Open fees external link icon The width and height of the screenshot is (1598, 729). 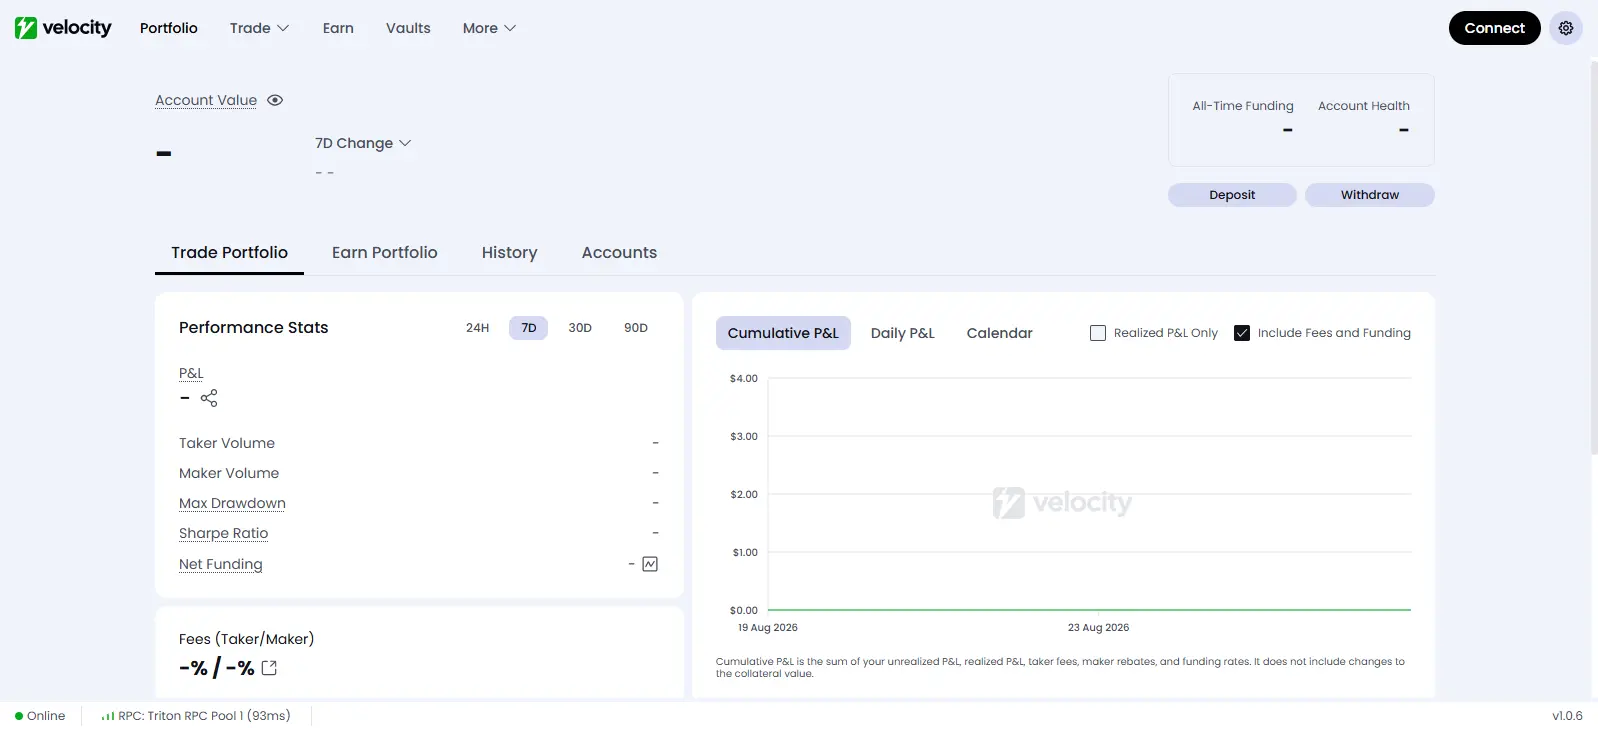[269, 668]
